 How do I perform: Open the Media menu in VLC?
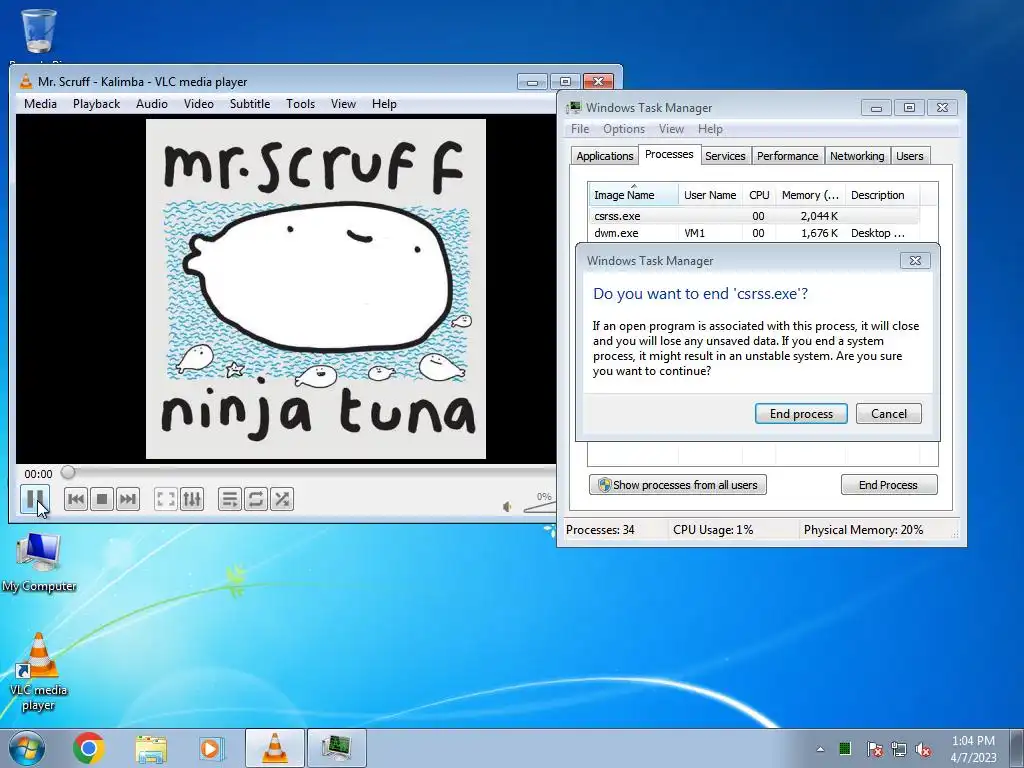point(40,104)
